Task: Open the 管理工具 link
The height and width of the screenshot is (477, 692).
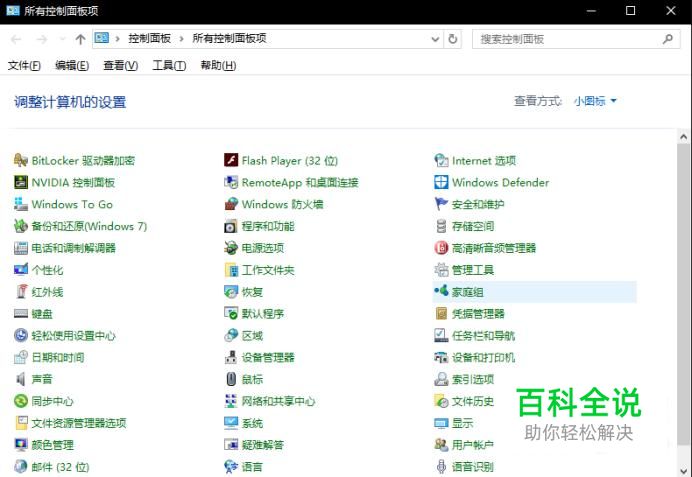Action: 473,270
